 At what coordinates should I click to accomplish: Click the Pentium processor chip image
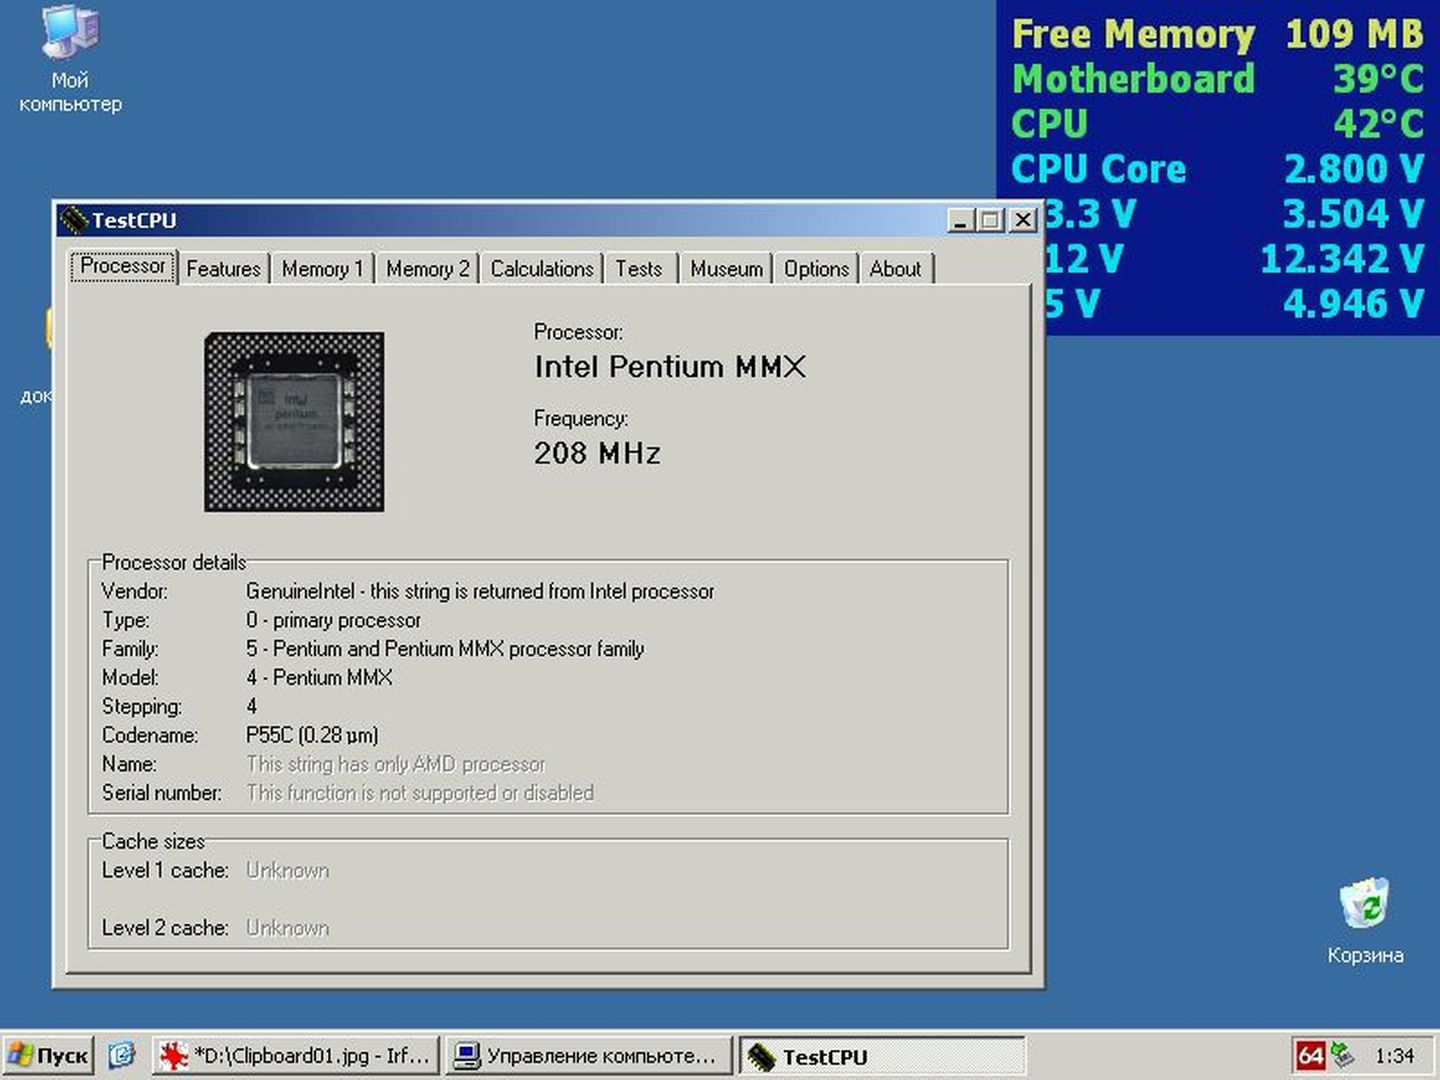coord(294,422)
